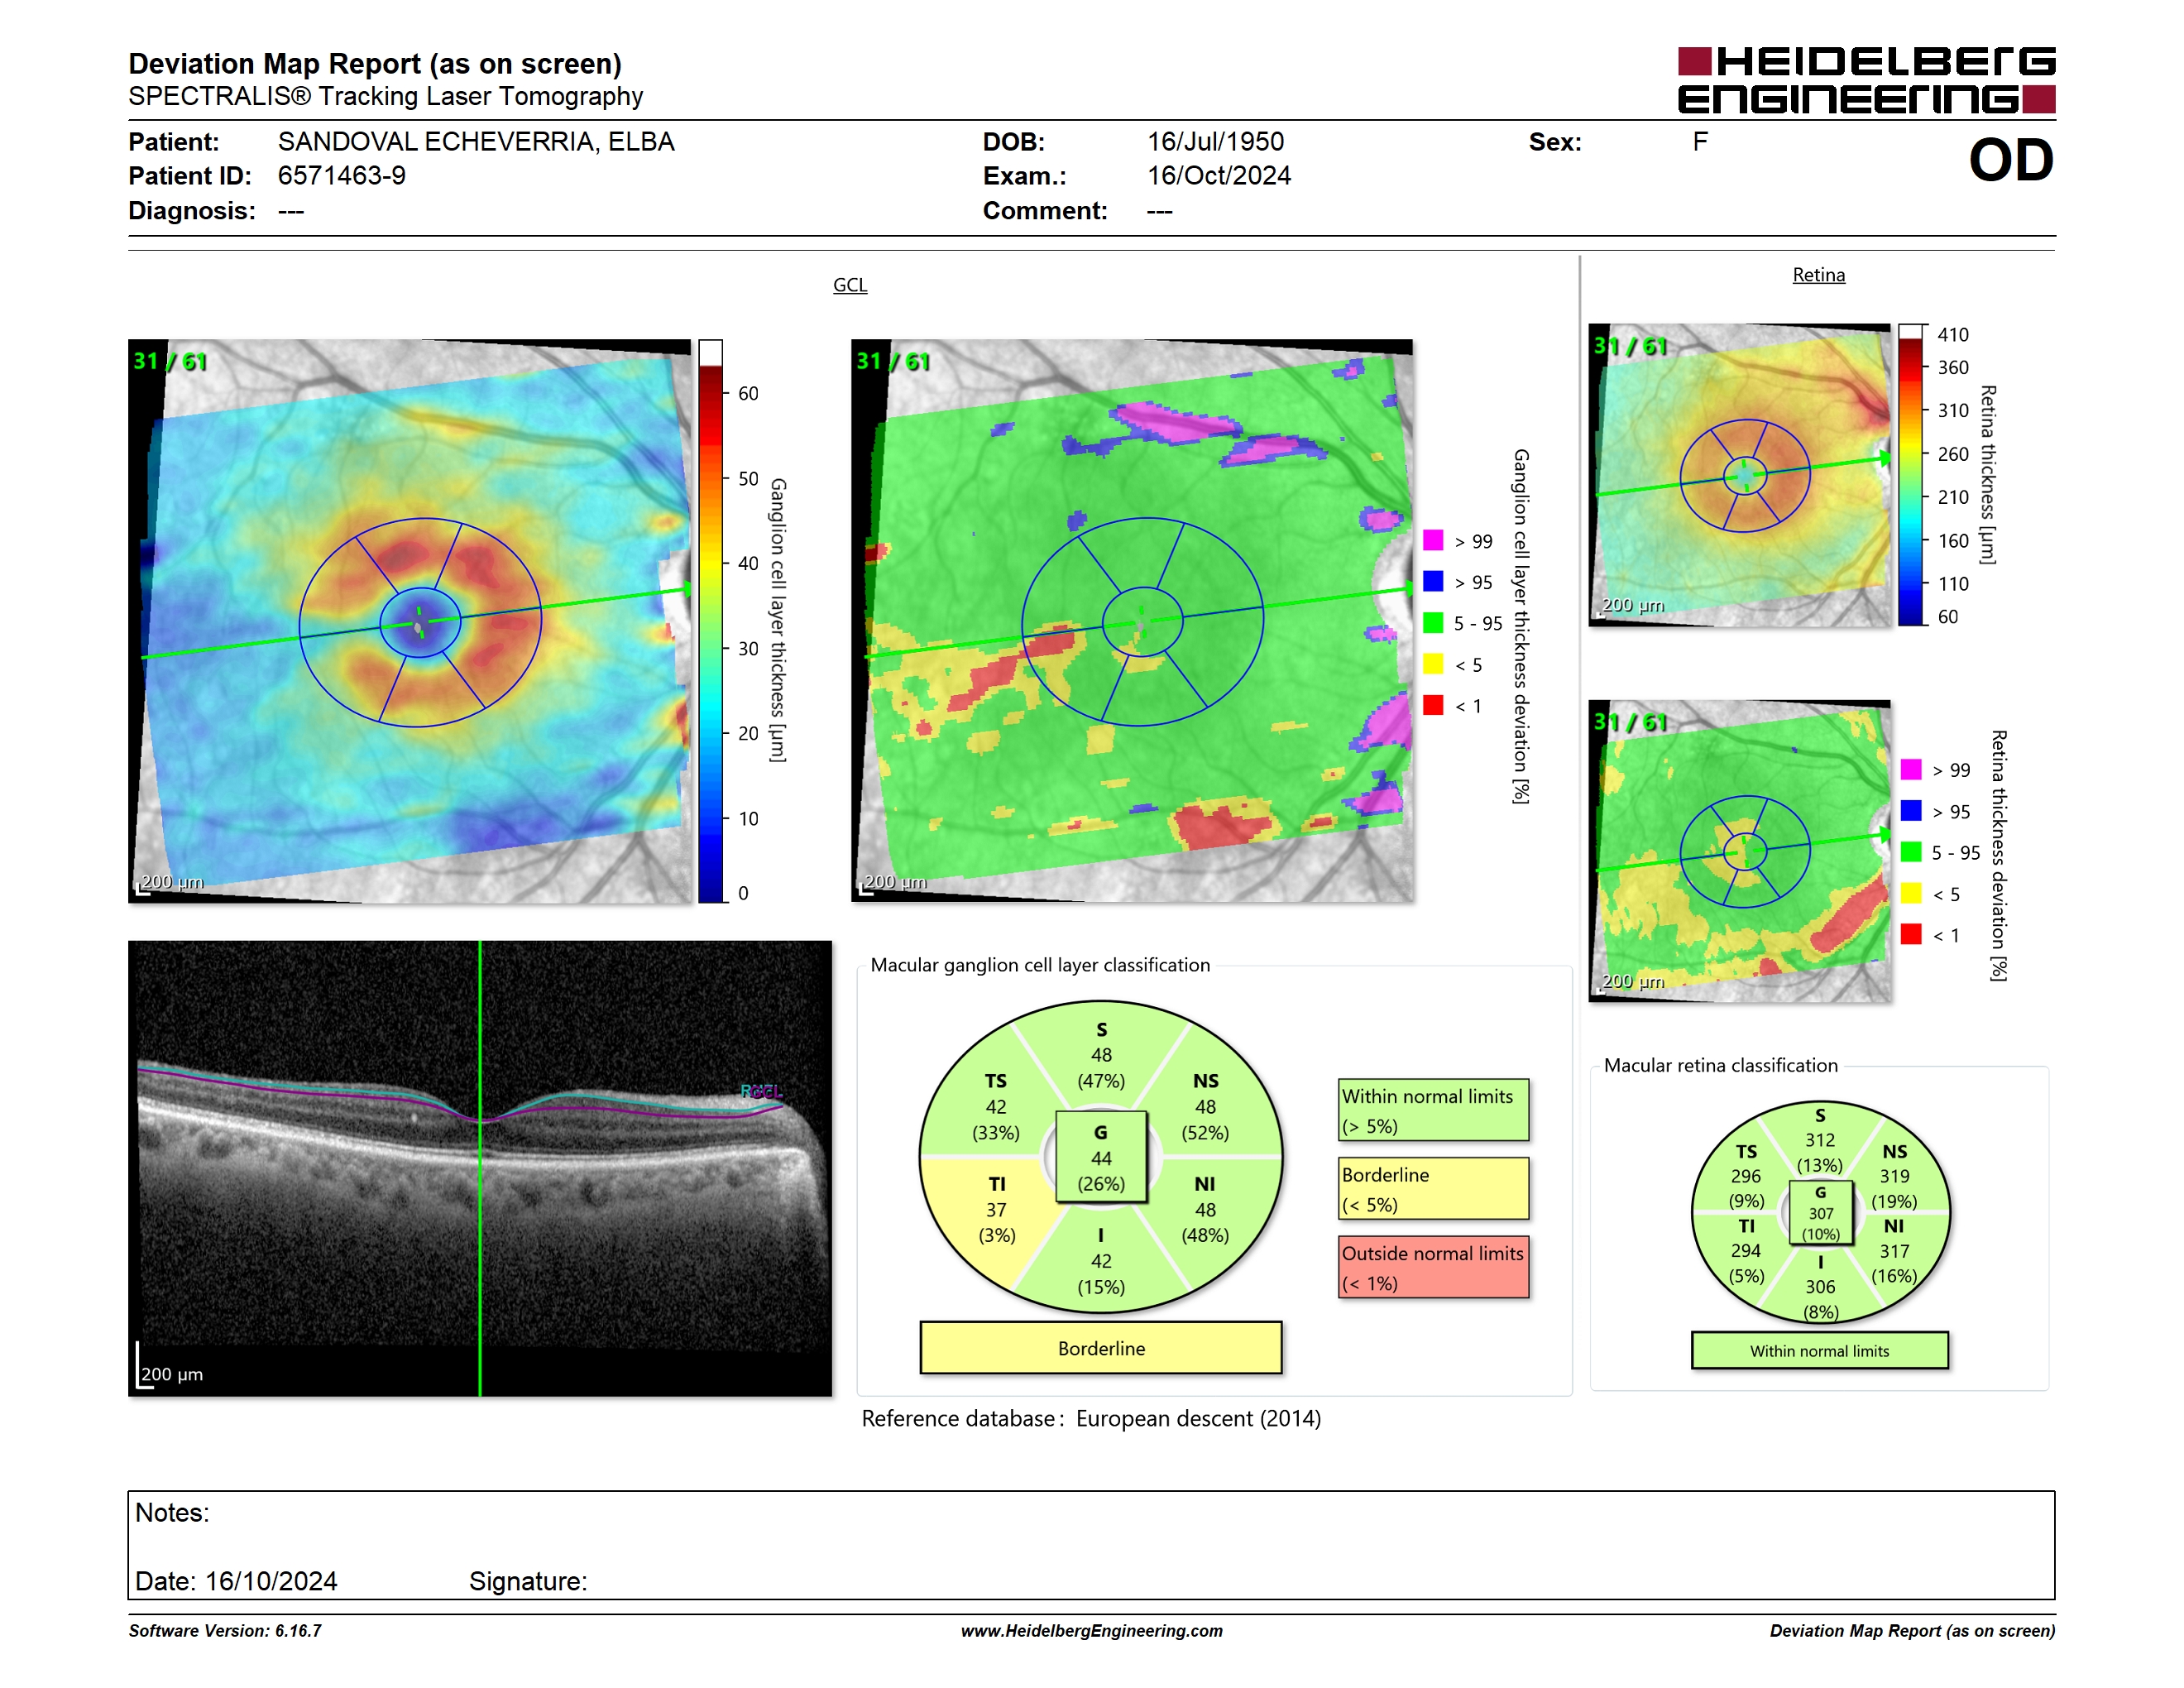Image resolution: width=2184 pixels, height=1688 pixels.
Task: Select the Borderline (<5%) legend box
Action: (x=1433, y=1188)
